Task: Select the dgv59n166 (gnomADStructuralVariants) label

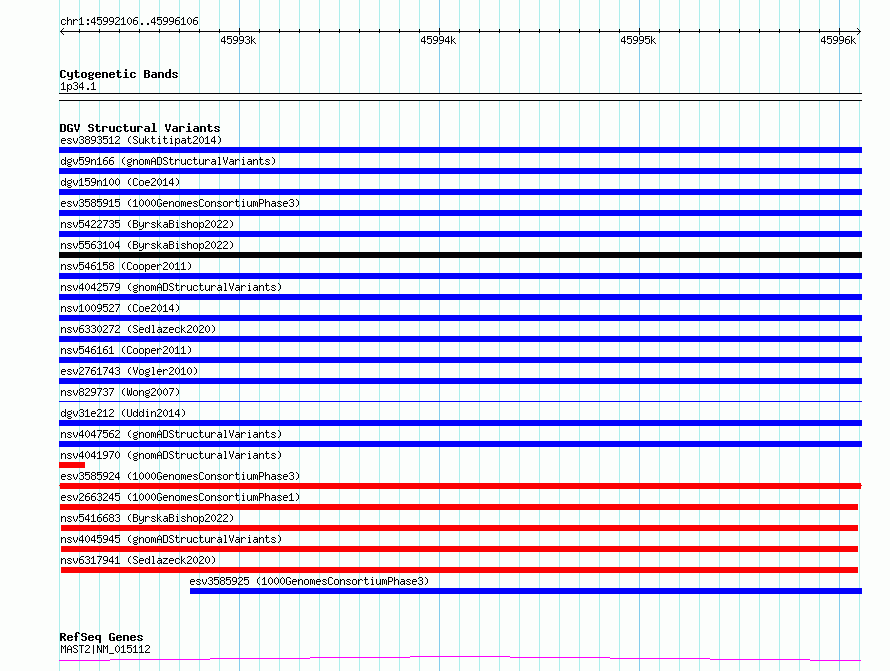Action: click(168, 161)
